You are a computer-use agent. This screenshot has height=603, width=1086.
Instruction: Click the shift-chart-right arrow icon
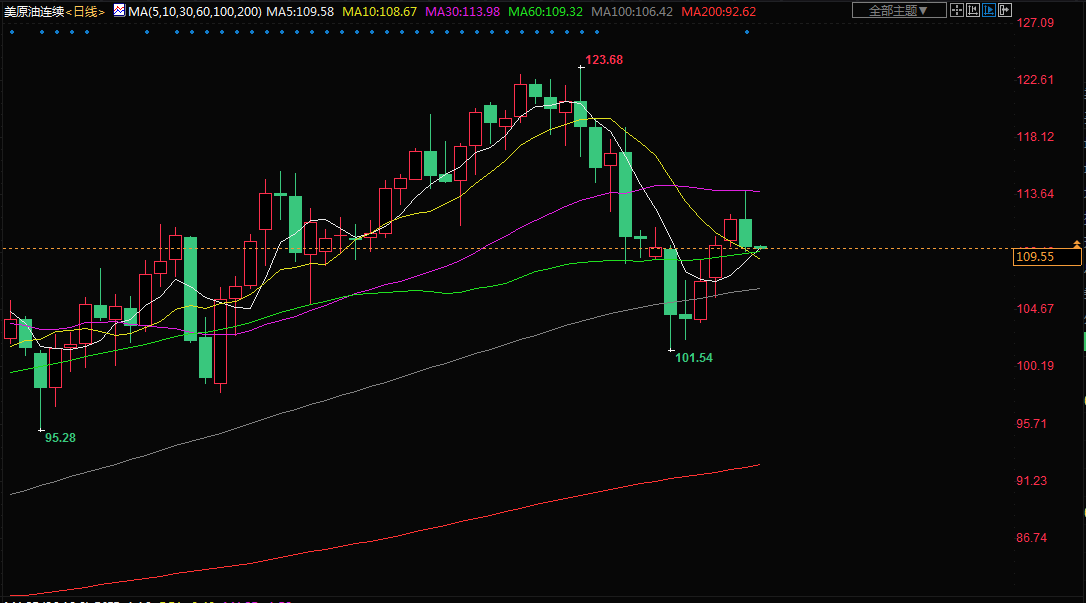(1006, 10)
